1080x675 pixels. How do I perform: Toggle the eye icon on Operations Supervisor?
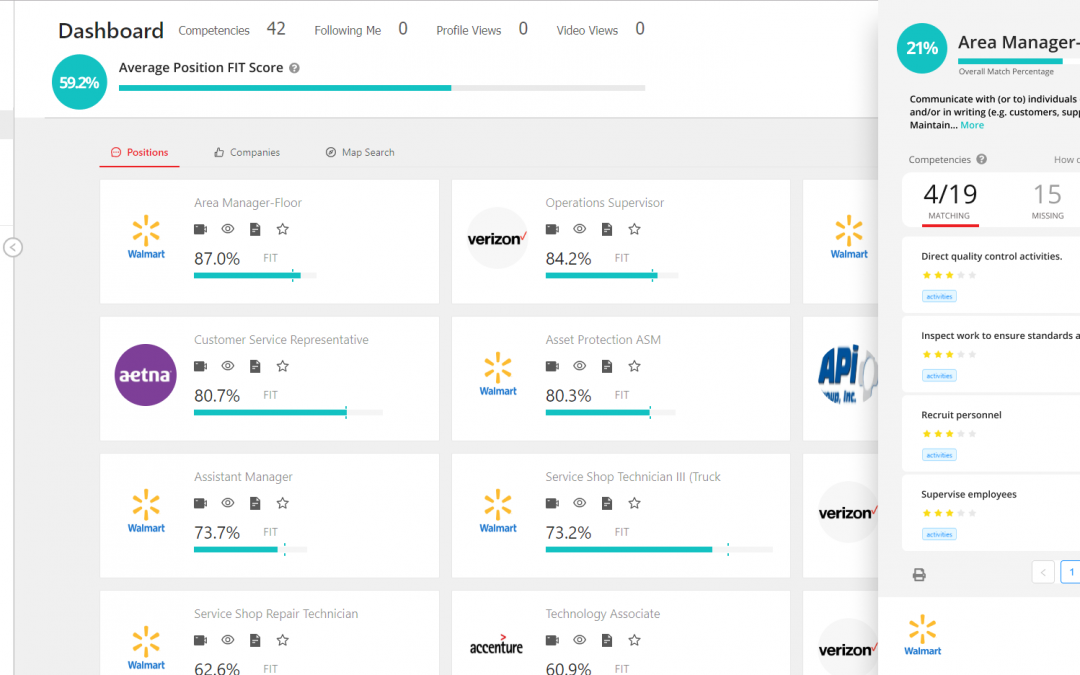point(580,229)
